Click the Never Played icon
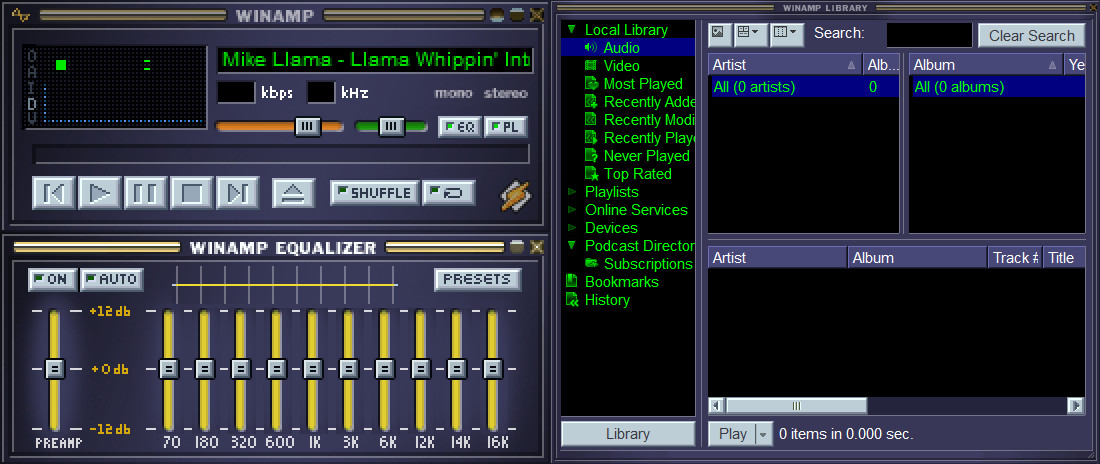This screenshot has width=1100, height=464. pos(591,156)
